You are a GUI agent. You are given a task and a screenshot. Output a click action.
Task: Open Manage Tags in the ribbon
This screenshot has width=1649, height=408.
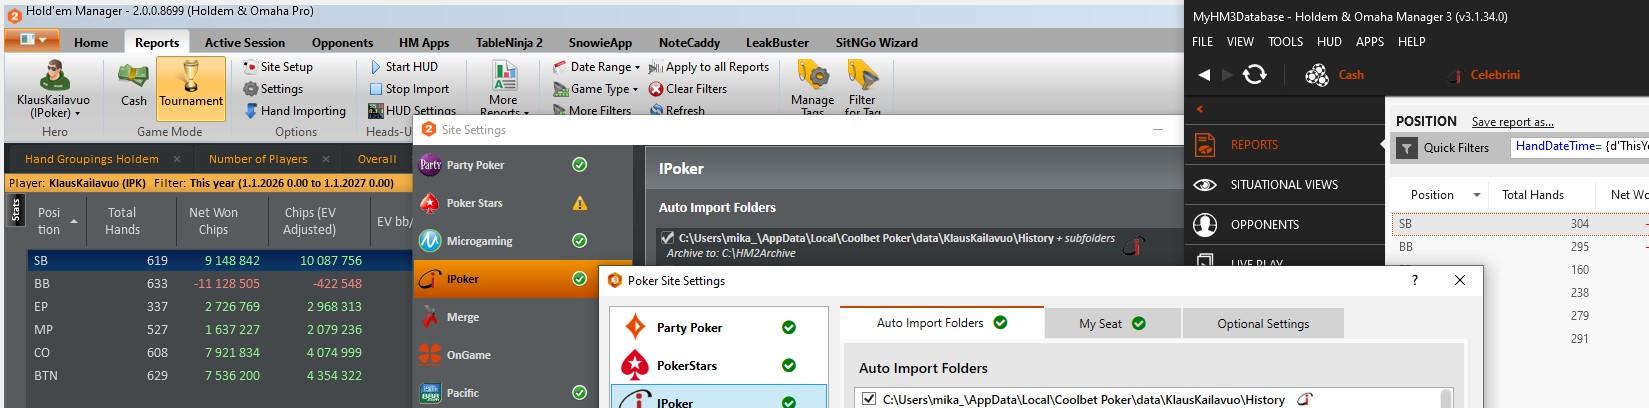(x=812, y=78)
